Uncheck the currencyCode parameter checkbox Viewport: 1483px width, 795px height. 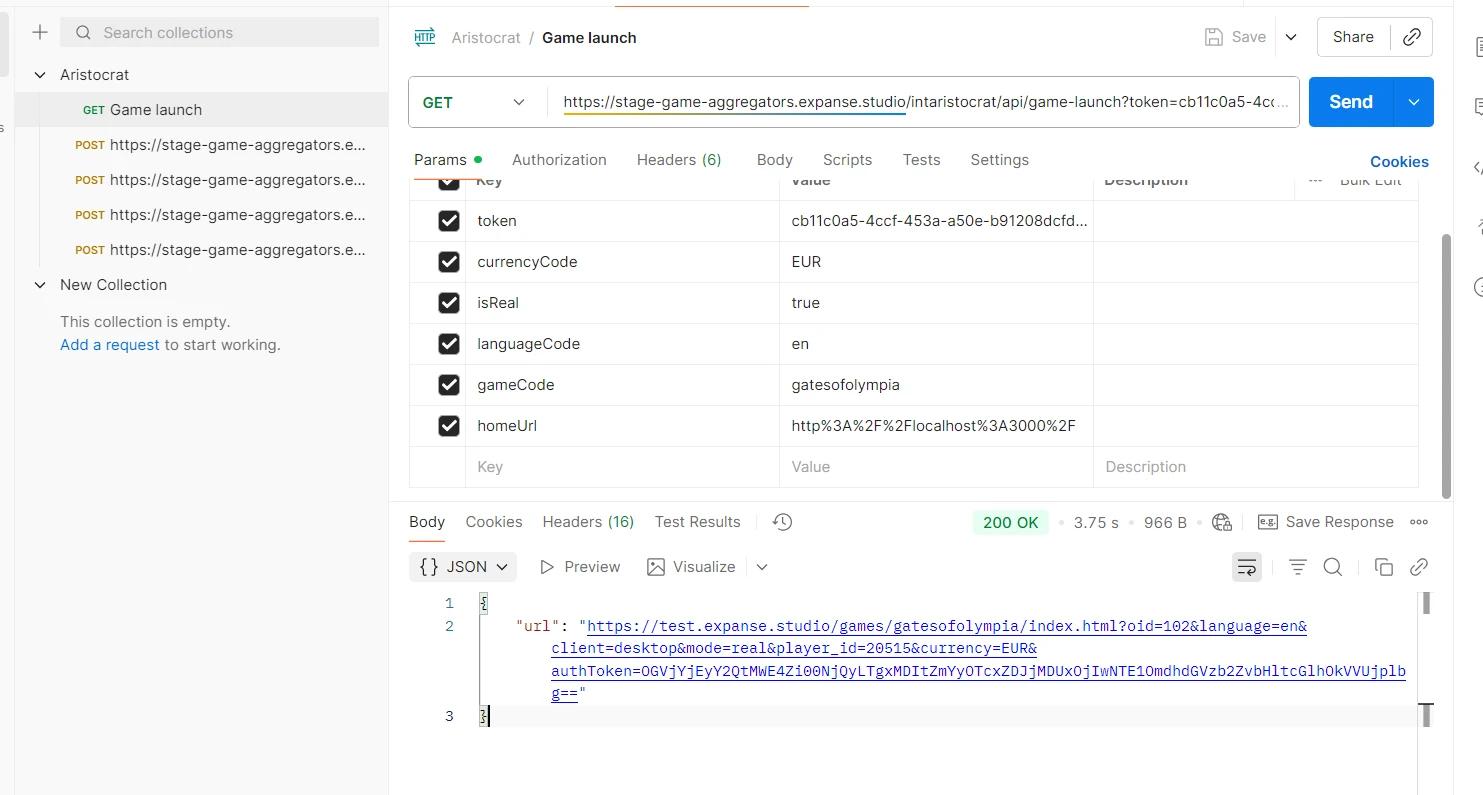(449, 262)
